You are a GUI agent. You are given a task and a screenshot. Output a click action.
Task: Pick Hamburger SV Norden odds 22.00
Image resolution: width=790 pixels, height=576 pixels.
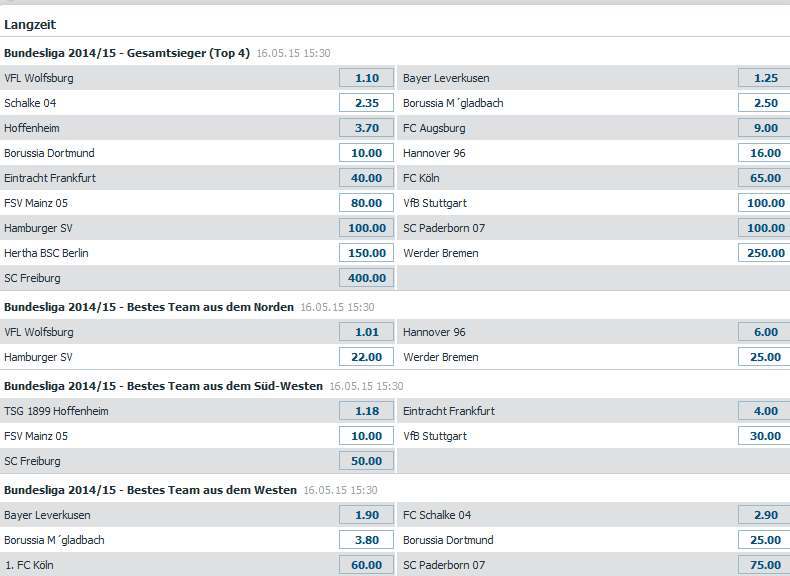(x=366, y=357)
